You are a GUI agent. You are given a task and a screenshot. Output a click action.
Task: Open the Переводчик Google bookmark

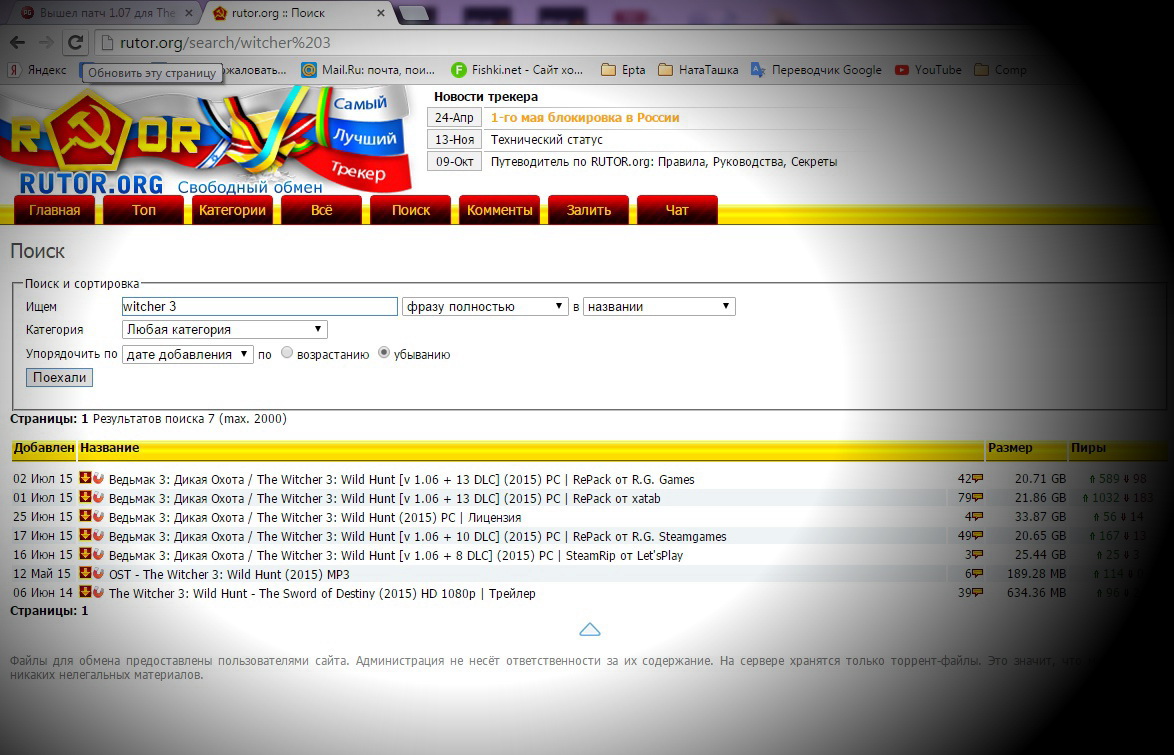(x=816, y=70)
